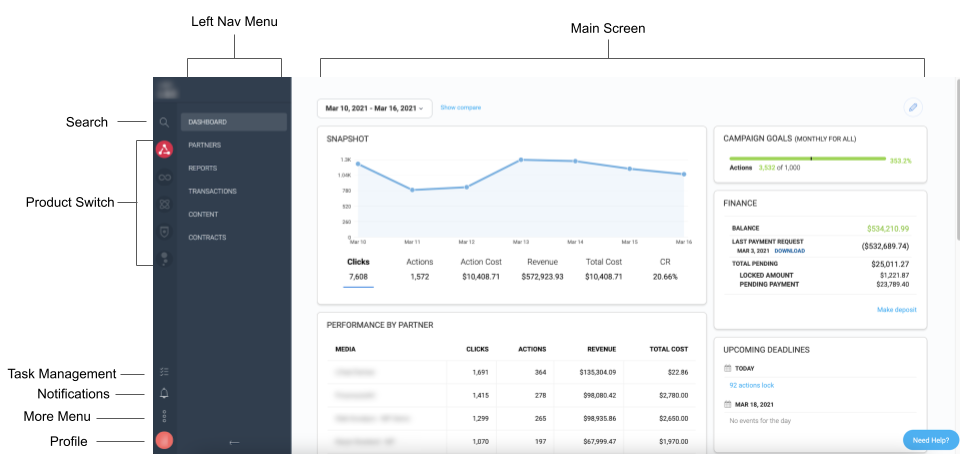Go to the Transactions menu item
Screen dimensions: 960x454
[x=212, y=191]
